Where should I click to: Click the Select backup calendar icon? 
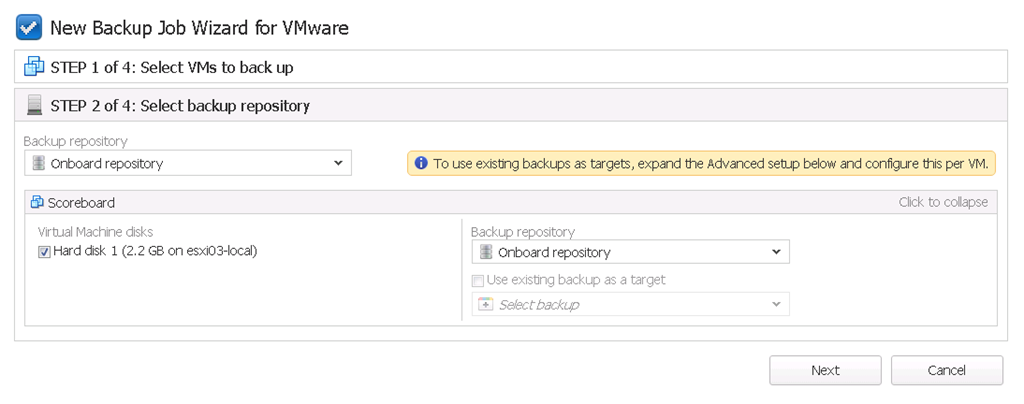(485, 304)
